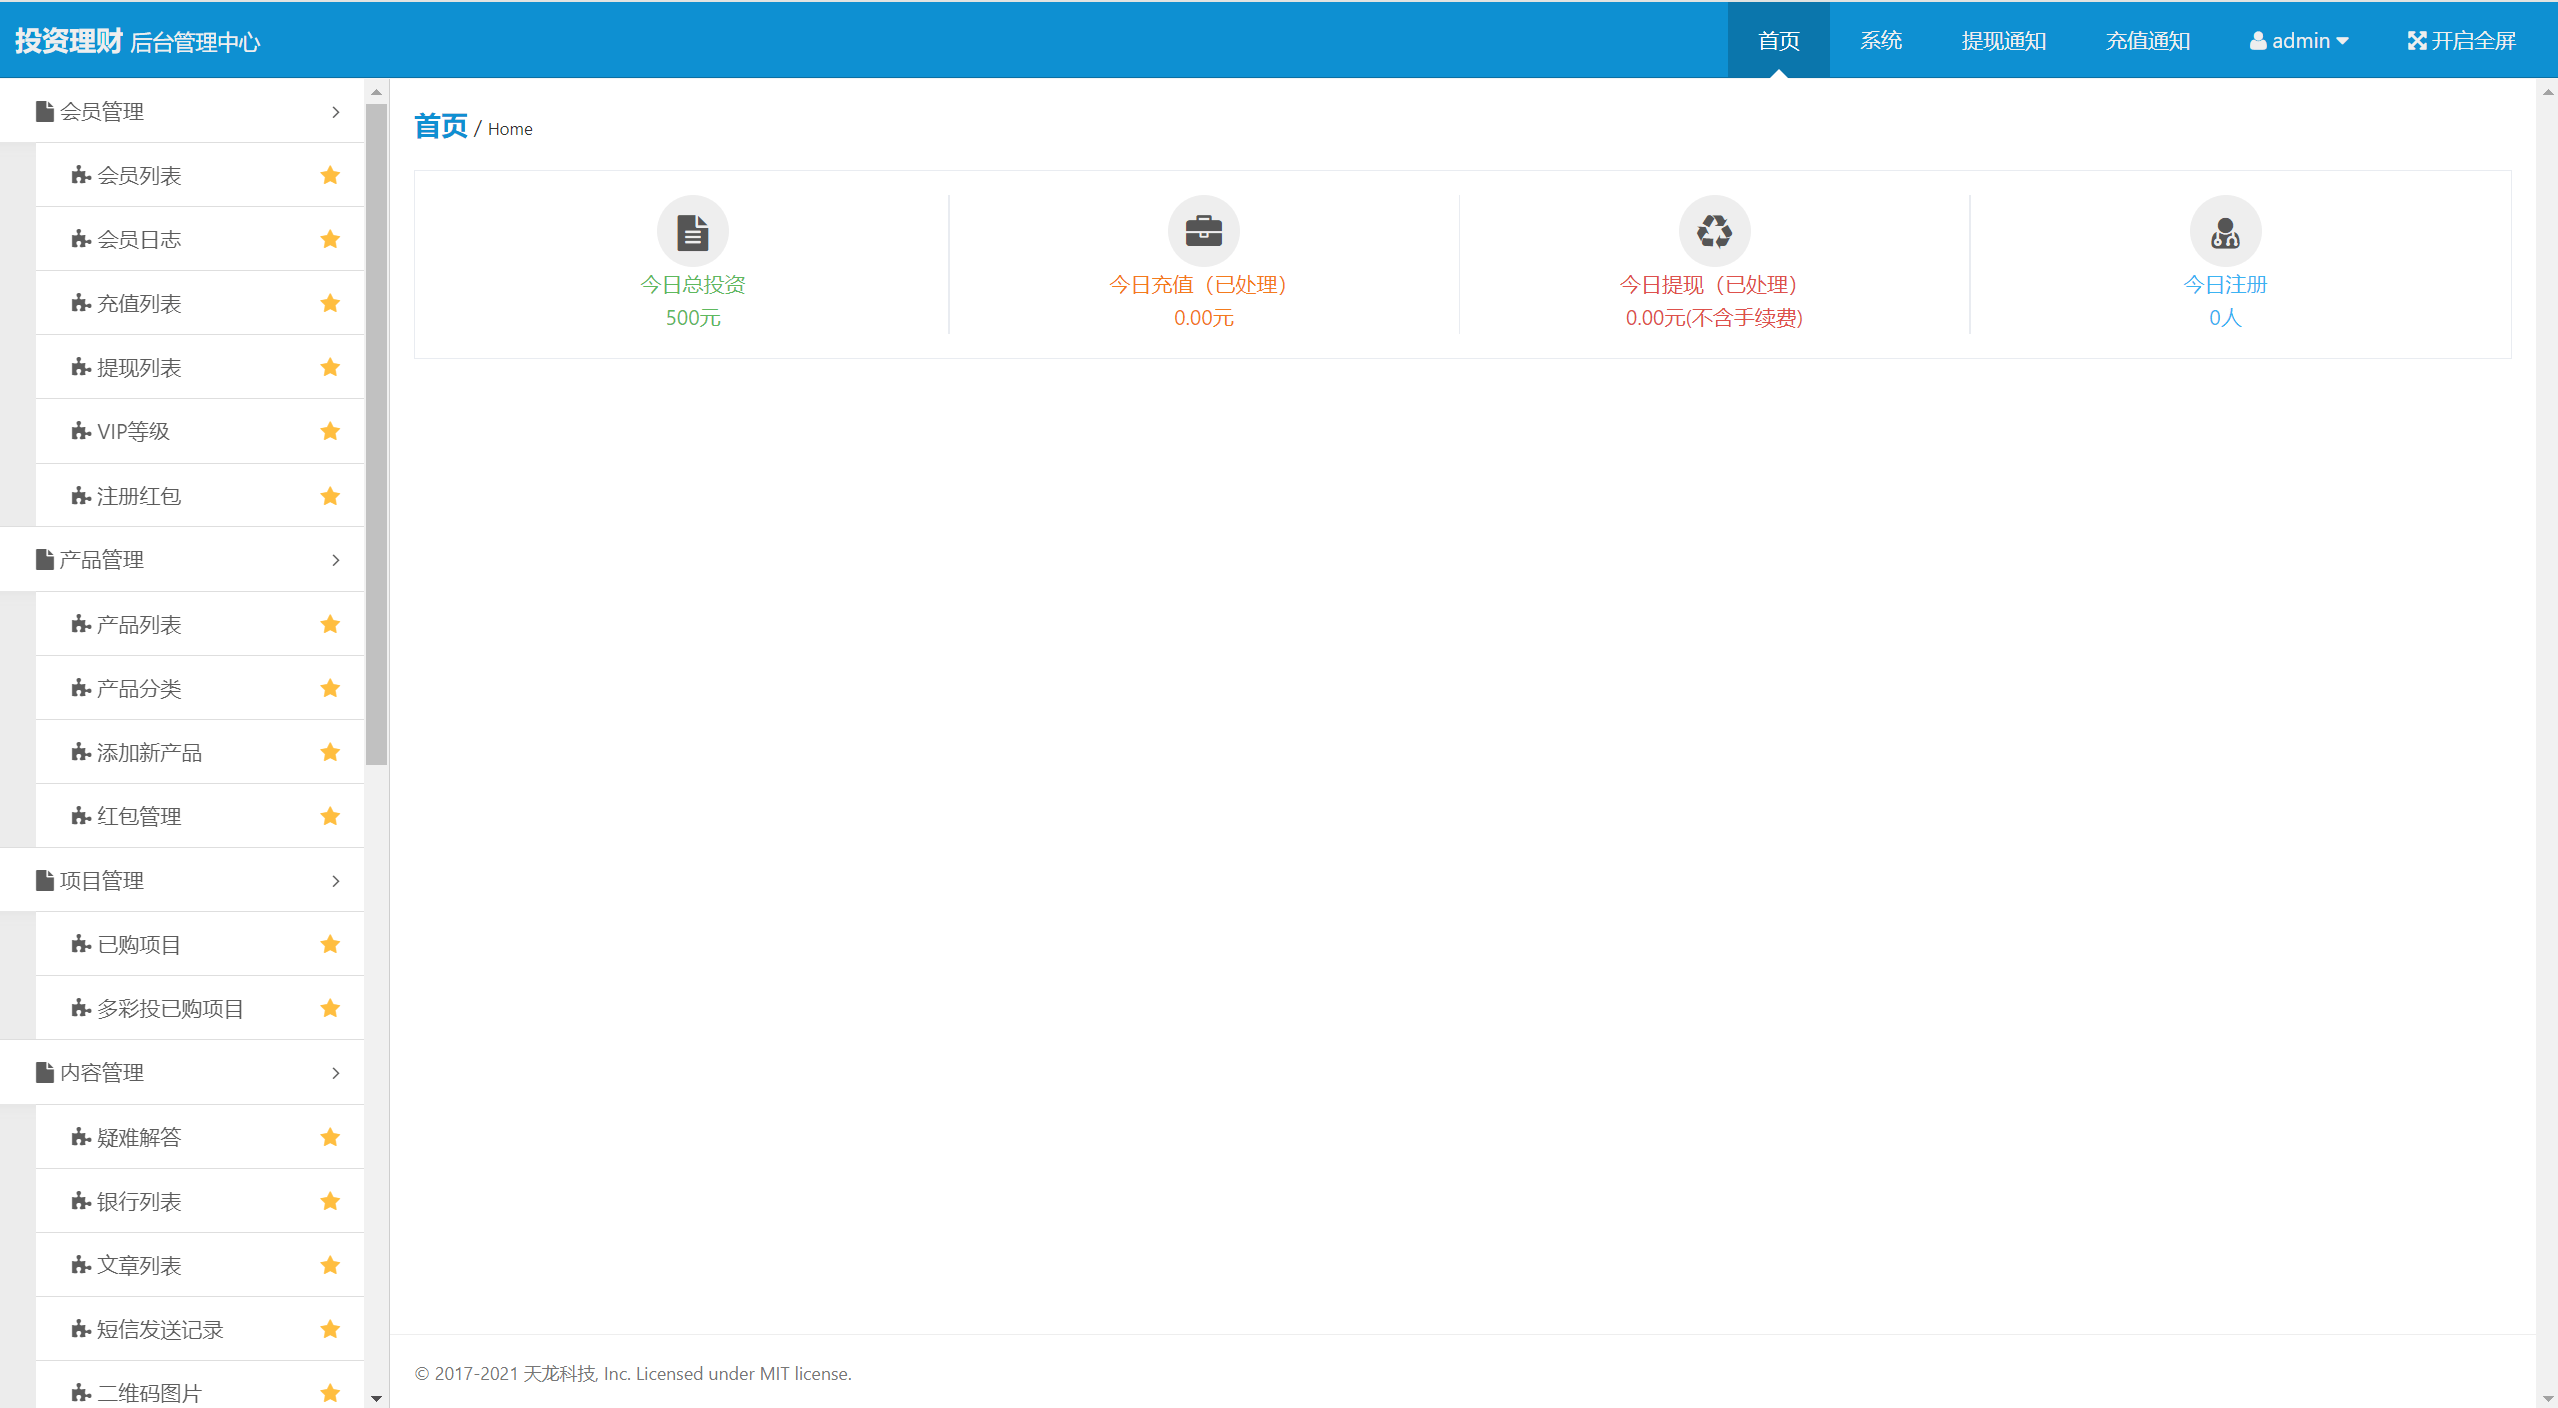
Task: Collapse the 项目管理 section chevron
Action: click(336, 881)
